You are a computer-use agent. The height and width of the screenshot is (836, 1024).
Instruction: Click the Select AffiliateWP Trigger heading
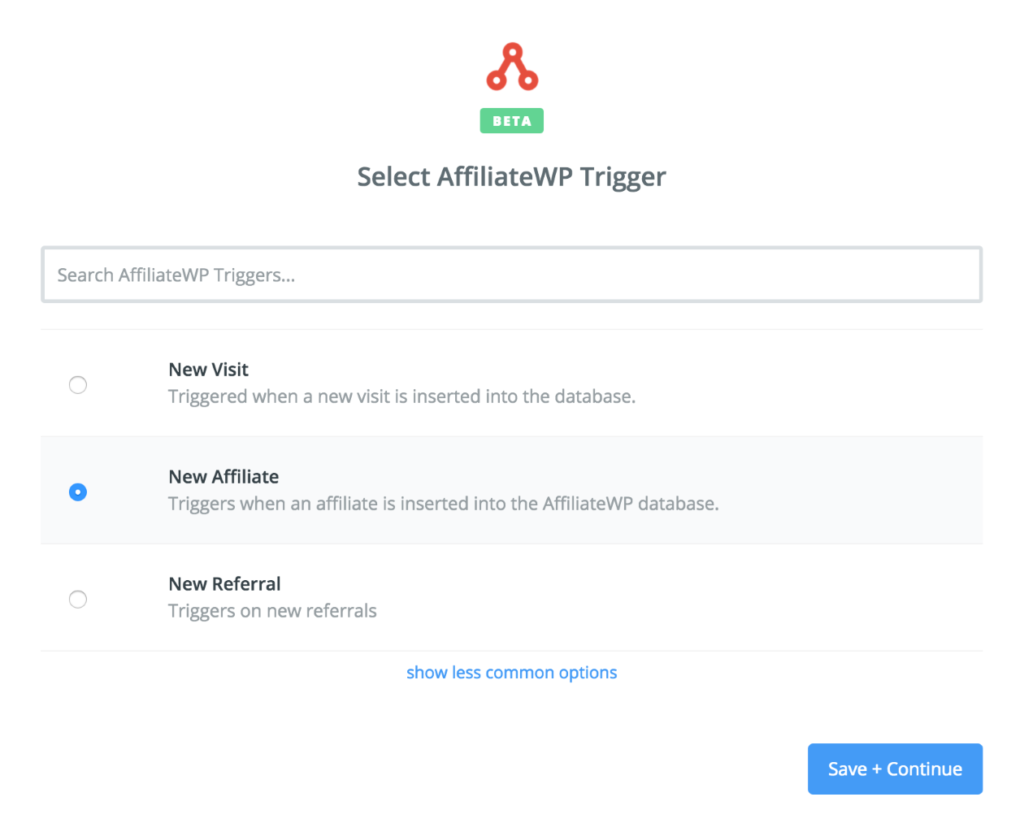pyautogui.click(x=512, y=176)
